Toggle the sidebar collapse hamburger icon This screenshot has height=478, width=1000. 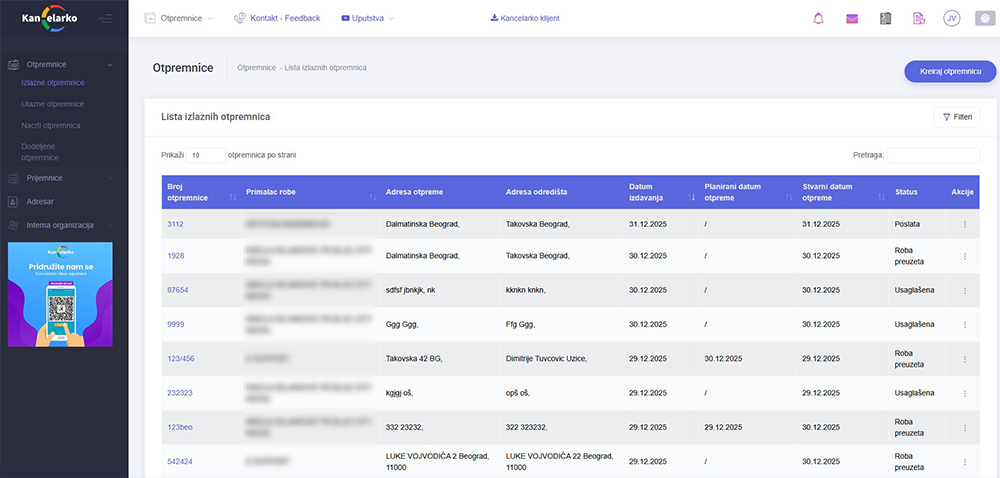(x=106, y=19)
